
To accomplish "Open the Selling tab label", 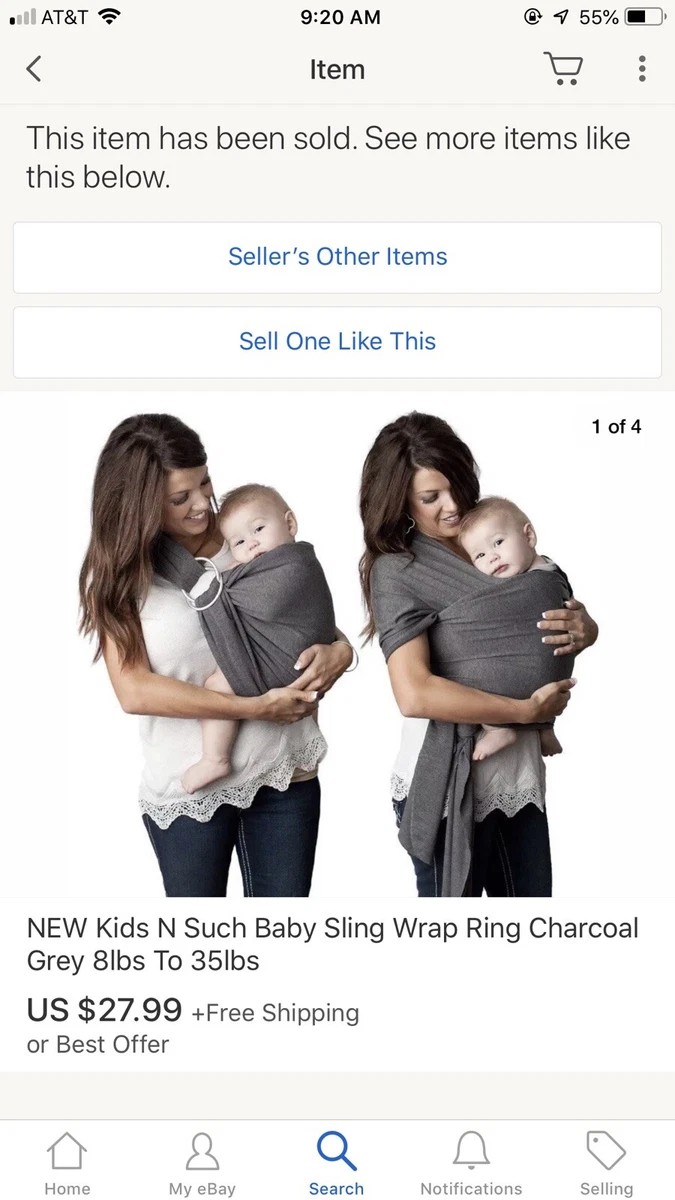I will pyautogui.click(x=606, y=1189).
